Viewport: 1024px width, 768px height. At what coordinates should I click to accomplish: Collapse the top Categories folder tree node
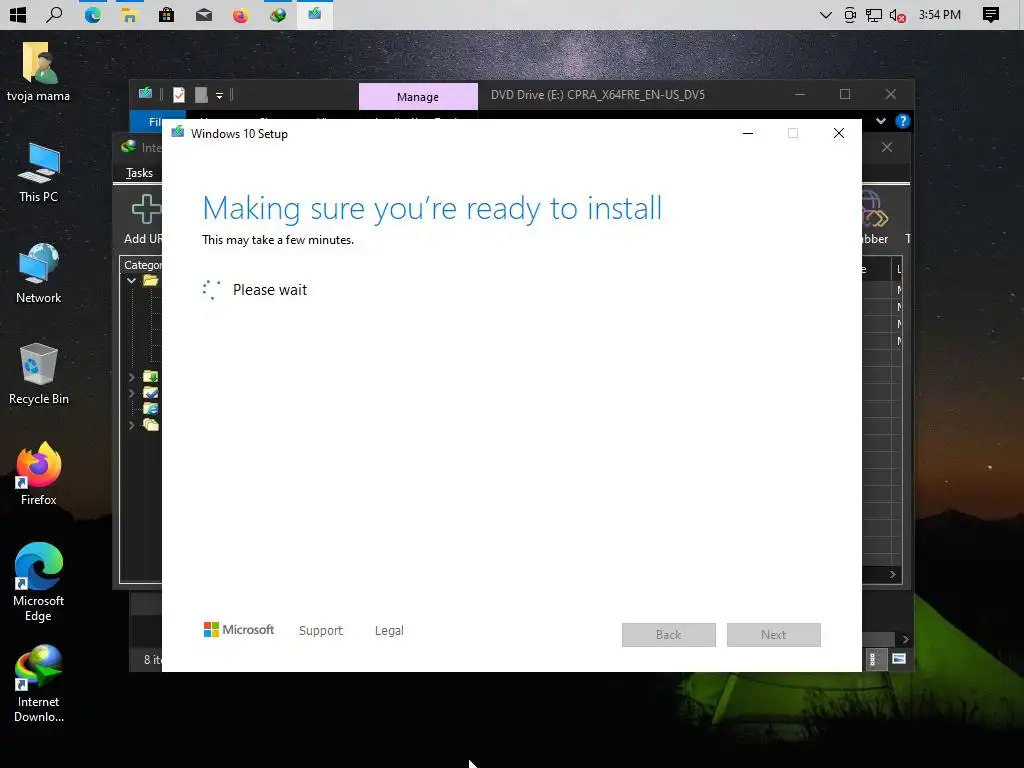pos(132,281)
